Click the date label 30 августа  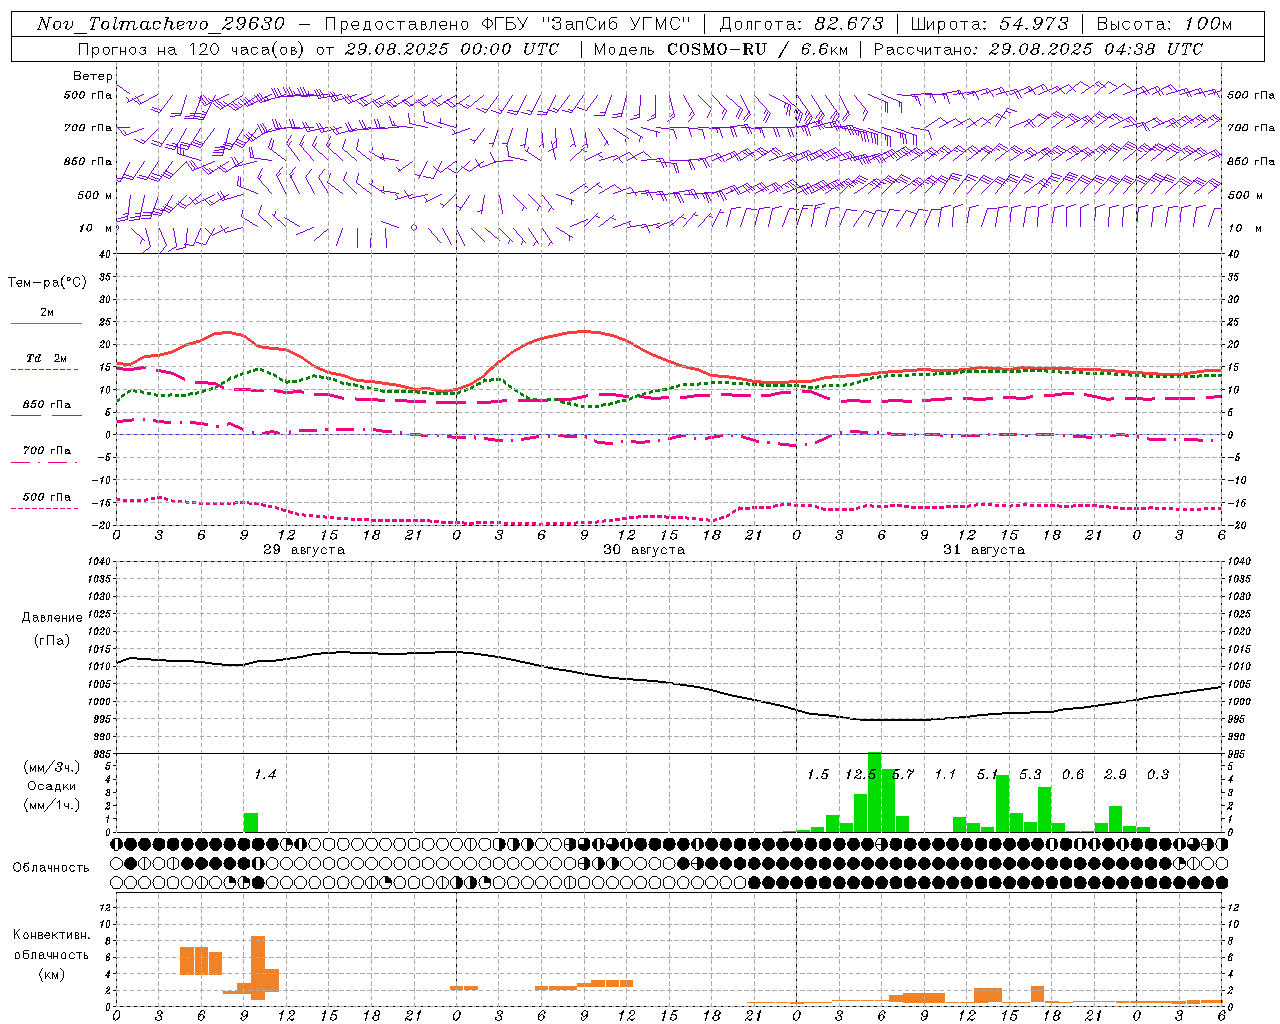click(x=644, y=550)
